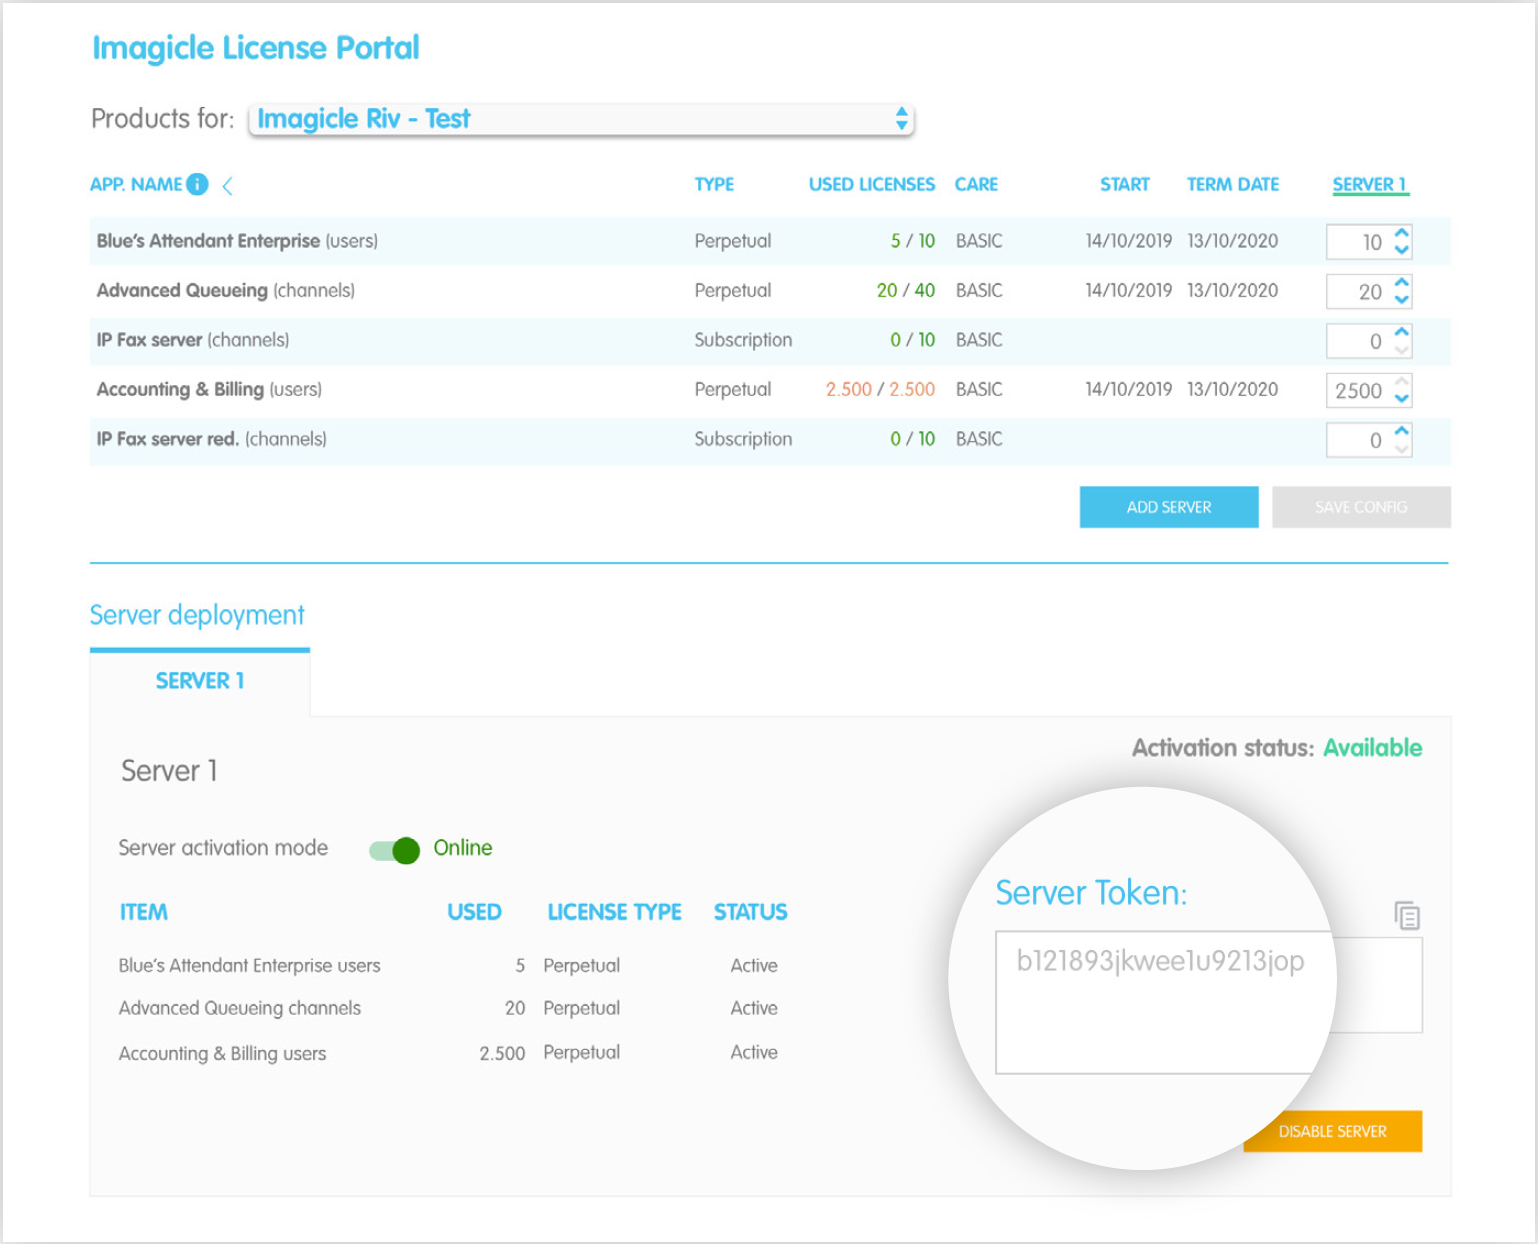Click the Imagicle License Portal title
1538x1244 pixels.
[256, 48]
